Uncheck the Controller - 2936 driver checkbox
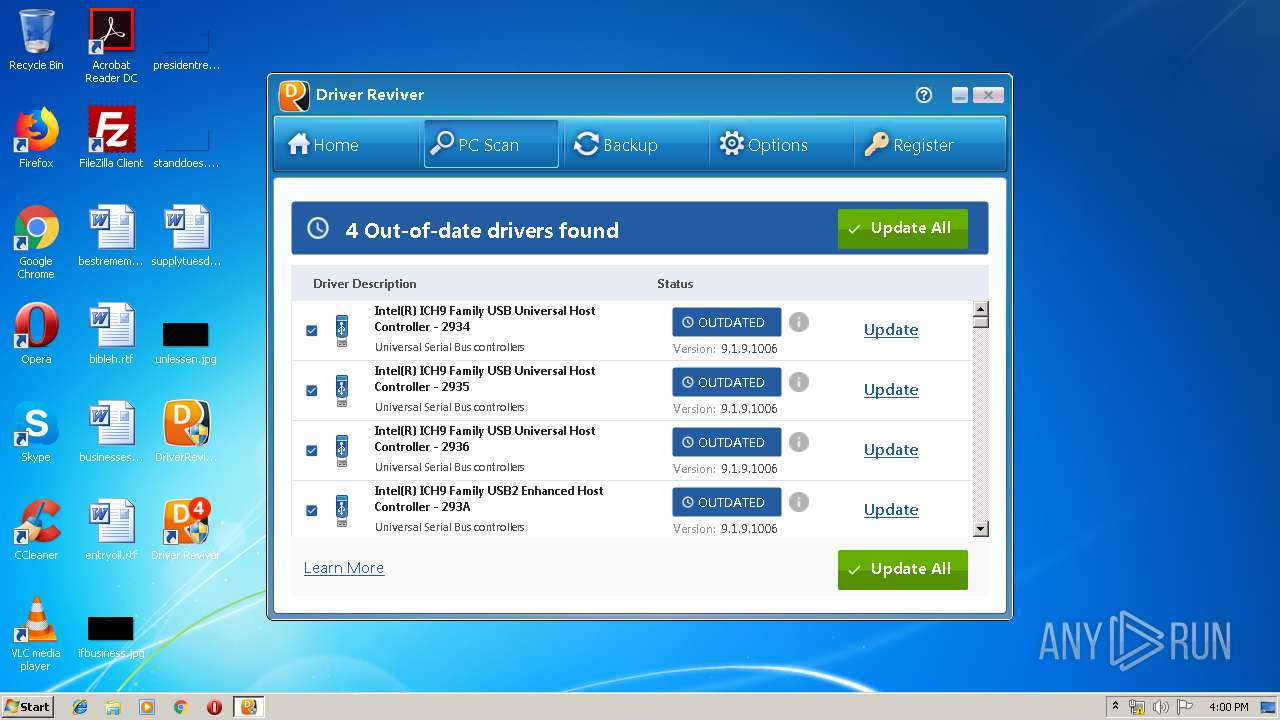 [311, 450]
